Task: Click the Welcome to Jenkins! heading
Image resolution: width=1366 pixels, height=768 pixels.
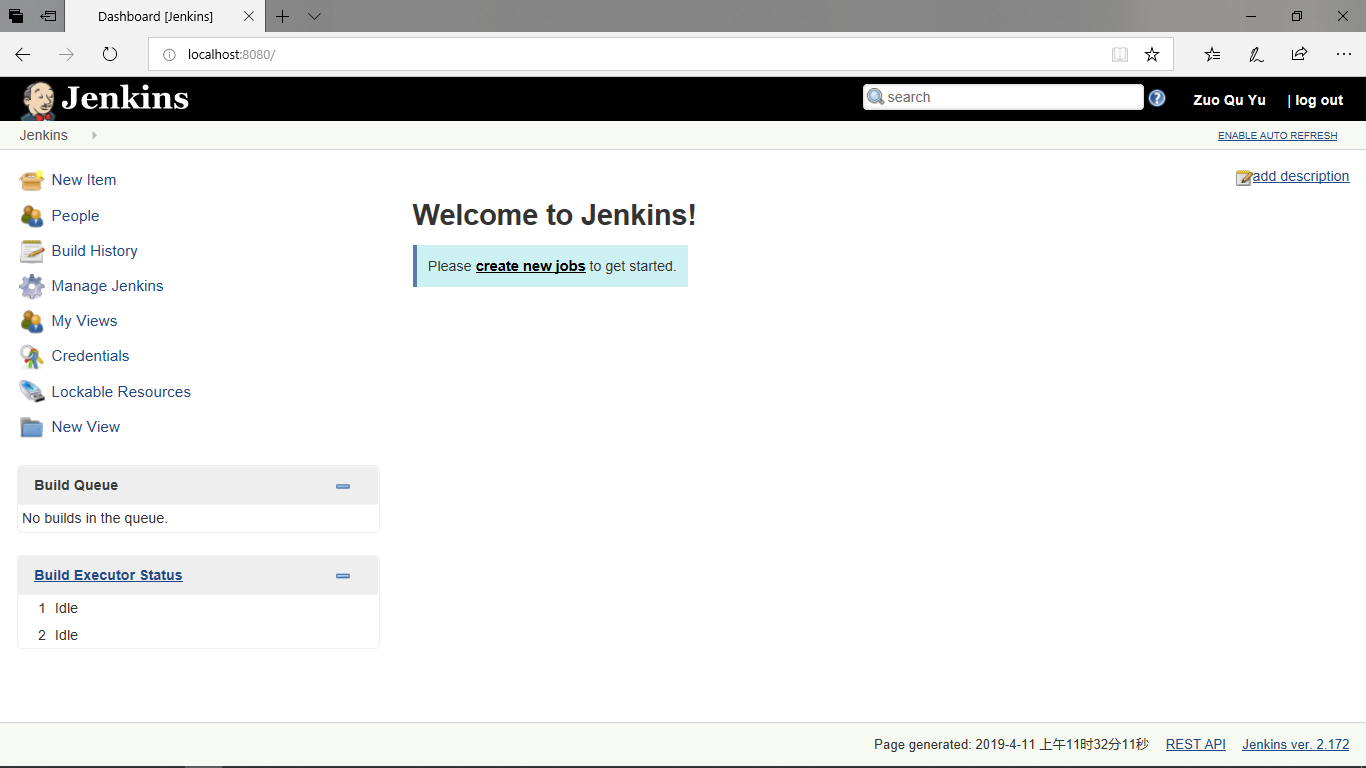Action: 554,215
